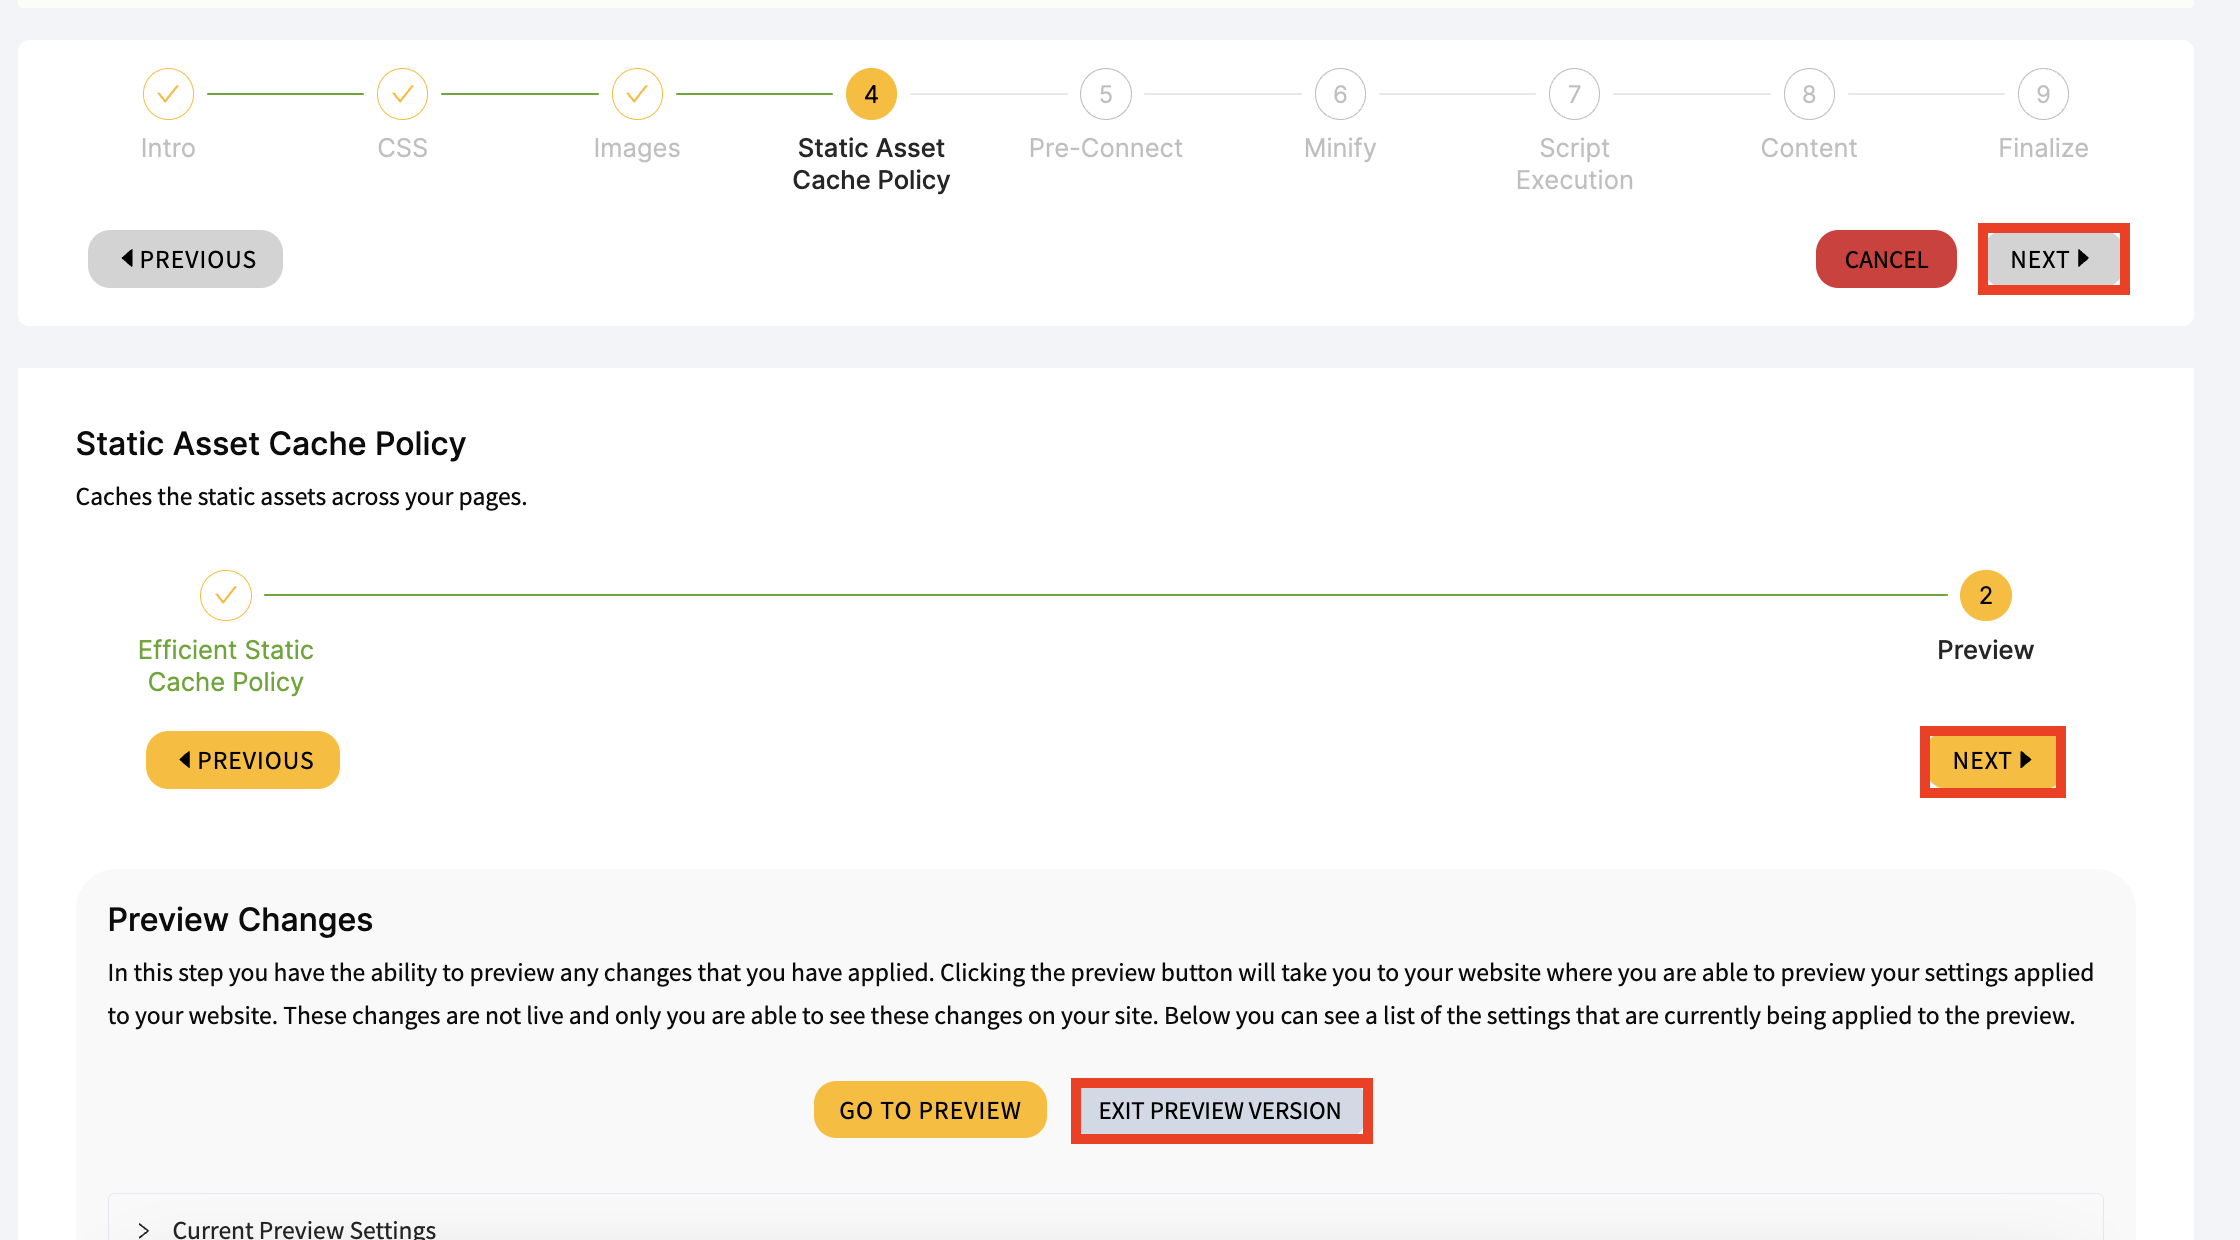Screen dimensions: 2240x1240
Task: Click the gray PREVIOUS button at top
Action: [x=186, y=259]
